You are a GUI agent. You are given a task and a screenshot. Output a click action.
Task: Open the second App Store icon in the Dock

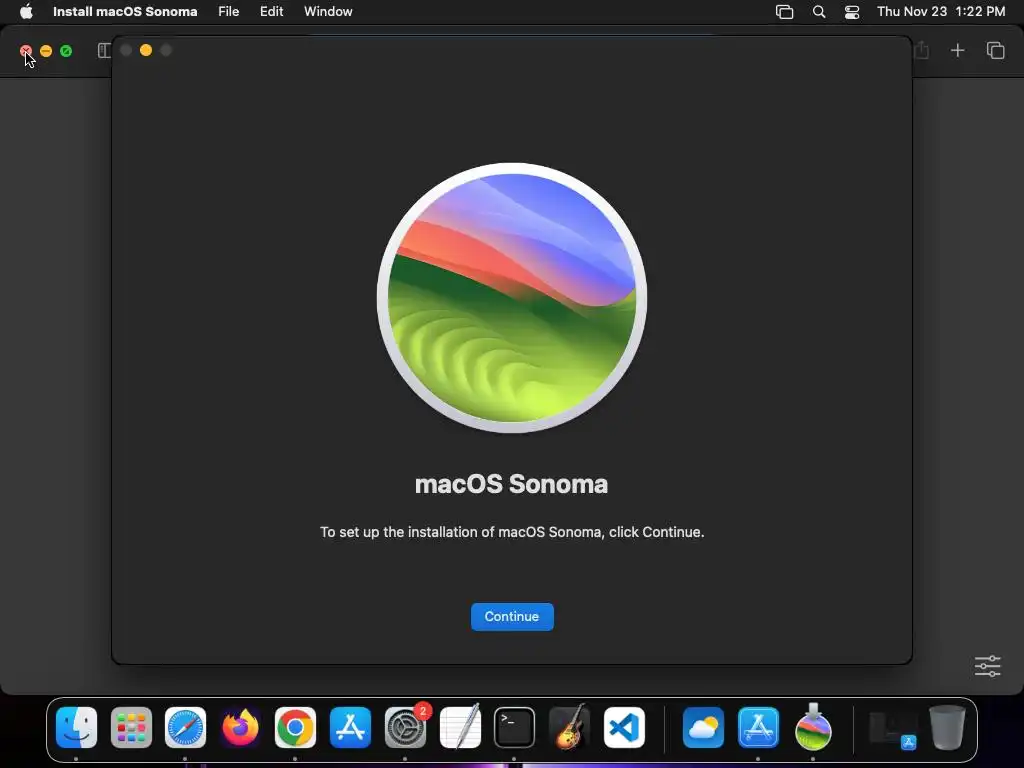click(758, 728)
